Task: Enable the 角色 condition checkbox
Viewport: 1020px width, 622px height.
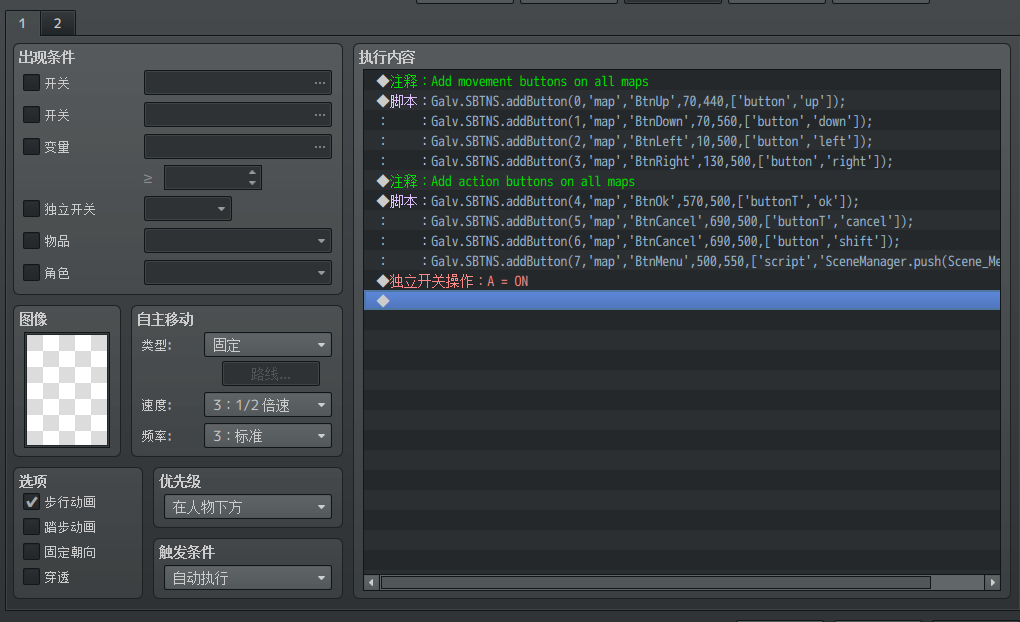Action: click(x=31, y=272)
